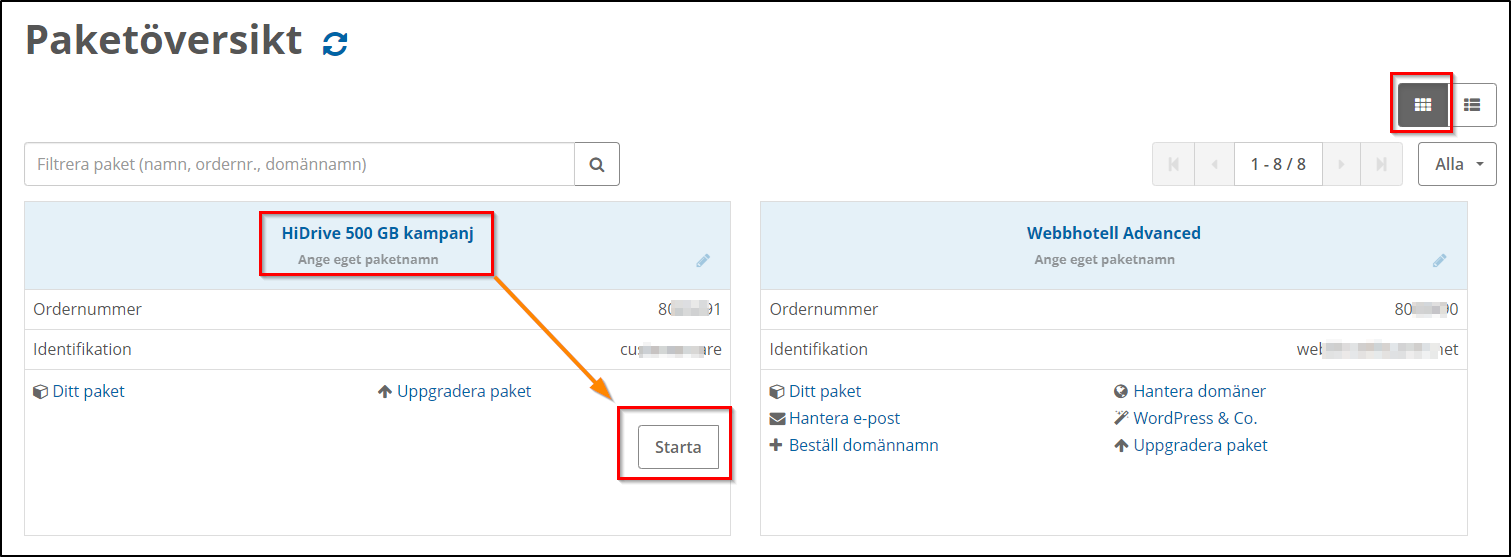Viewport: 1511px width, 557px height.
Task: Go to previous page of packages
Action: point(1214,164)
